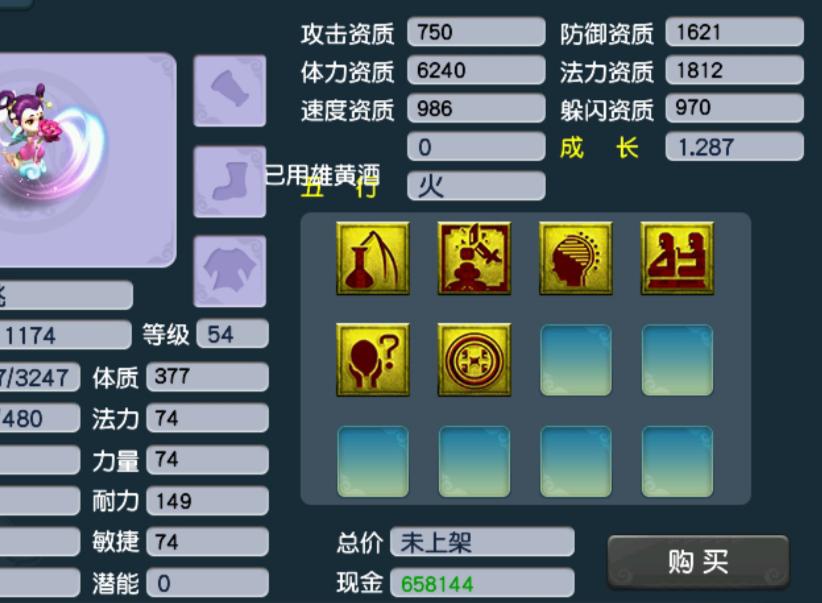Select the hands with question mark skill
The image size is (822, 603).
[373, 360]
